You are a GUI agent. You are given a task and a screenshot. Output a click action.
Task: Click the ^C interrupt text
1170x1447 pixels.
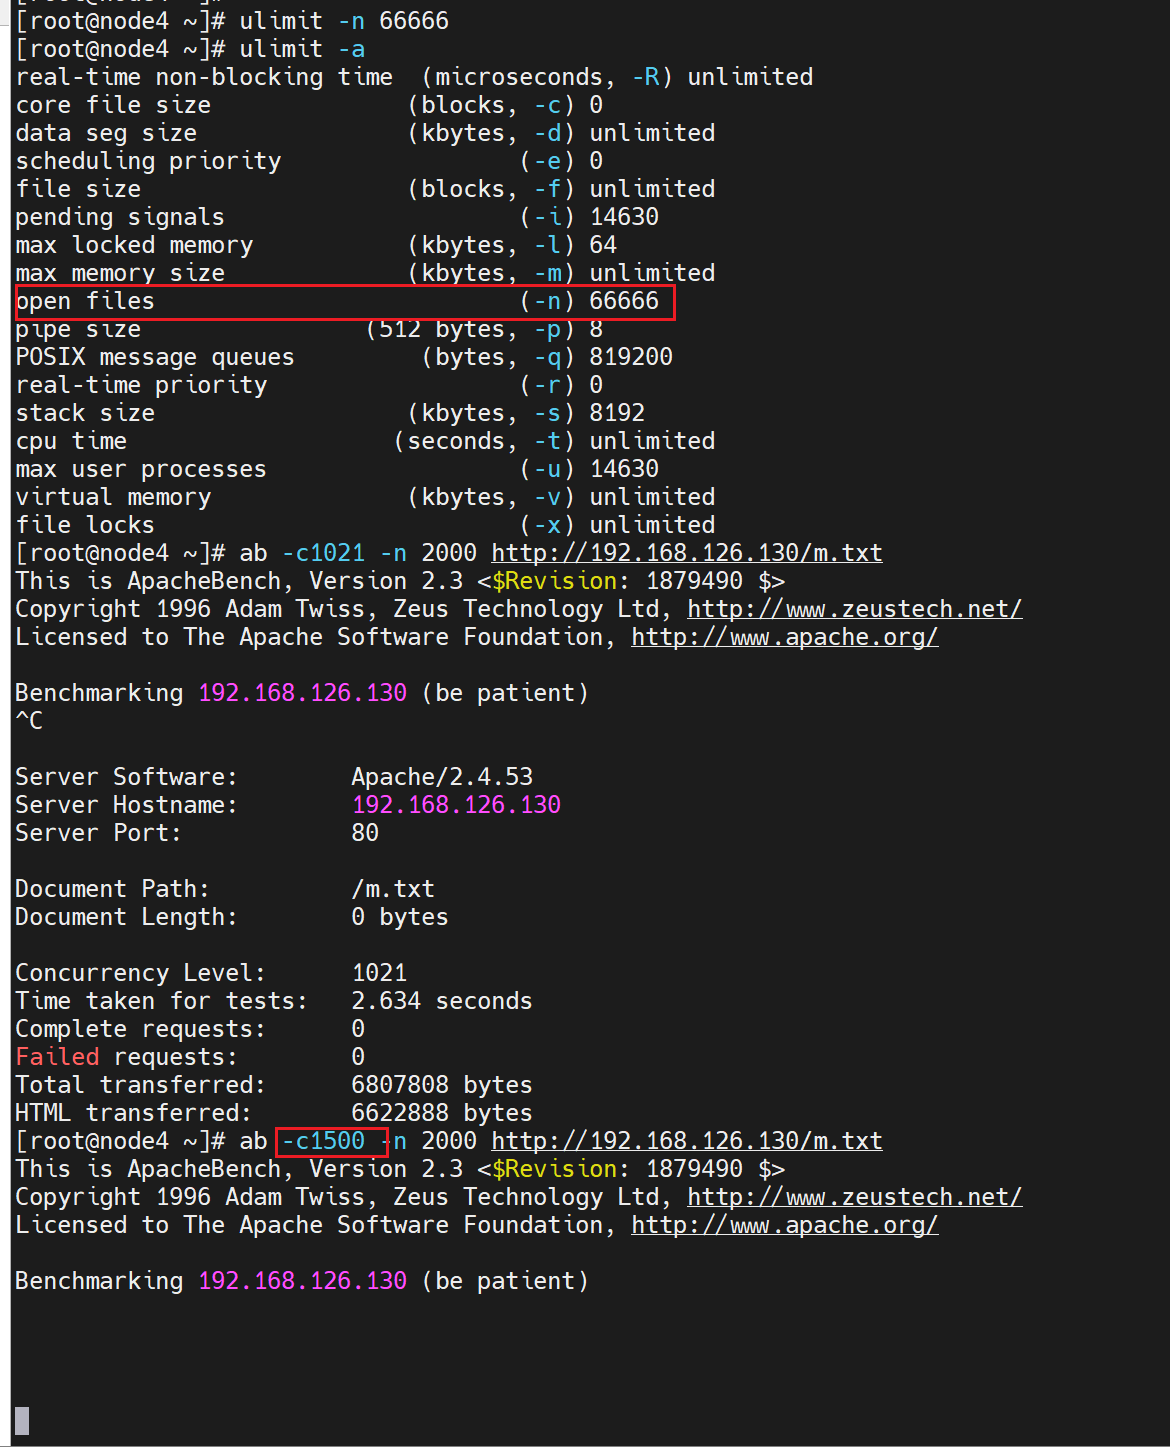29,721
